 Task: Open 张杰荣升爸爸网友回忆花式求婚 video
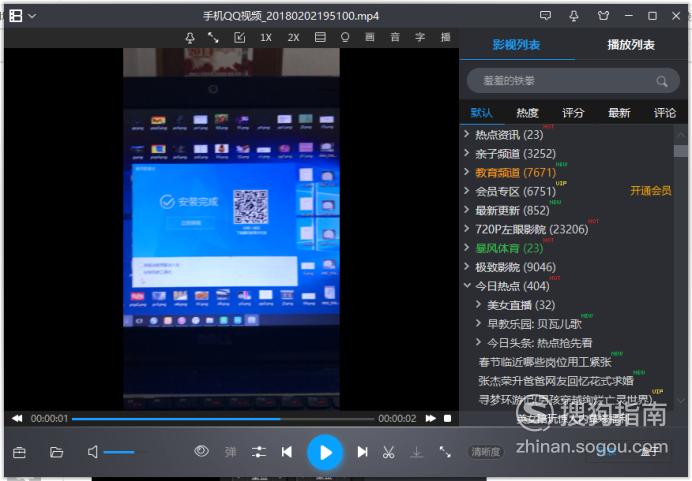[x=556, y=381]
